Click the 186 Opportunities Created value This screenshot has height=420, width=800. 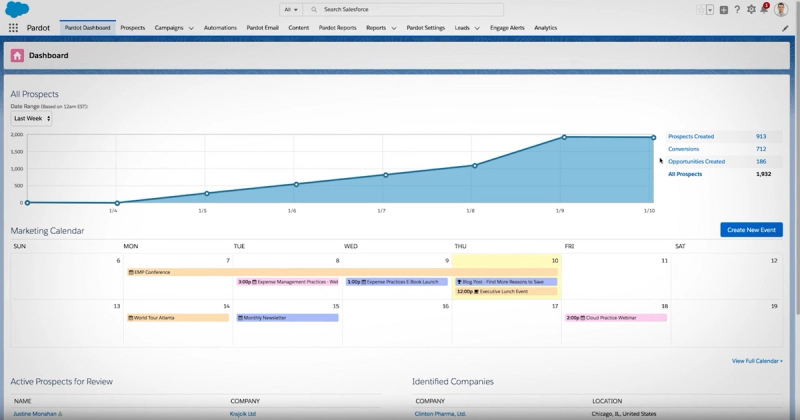point(761,162)
